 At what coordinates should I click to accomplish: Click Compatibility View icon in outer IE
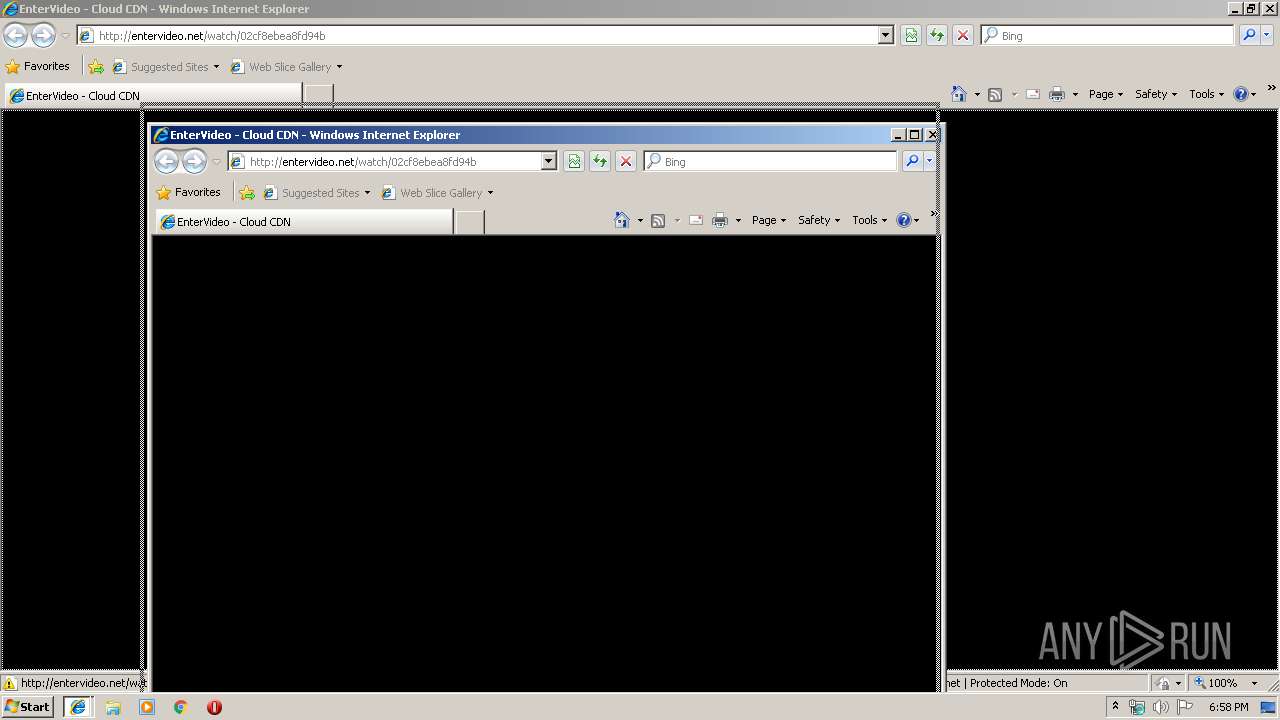[x=911, y=35]
